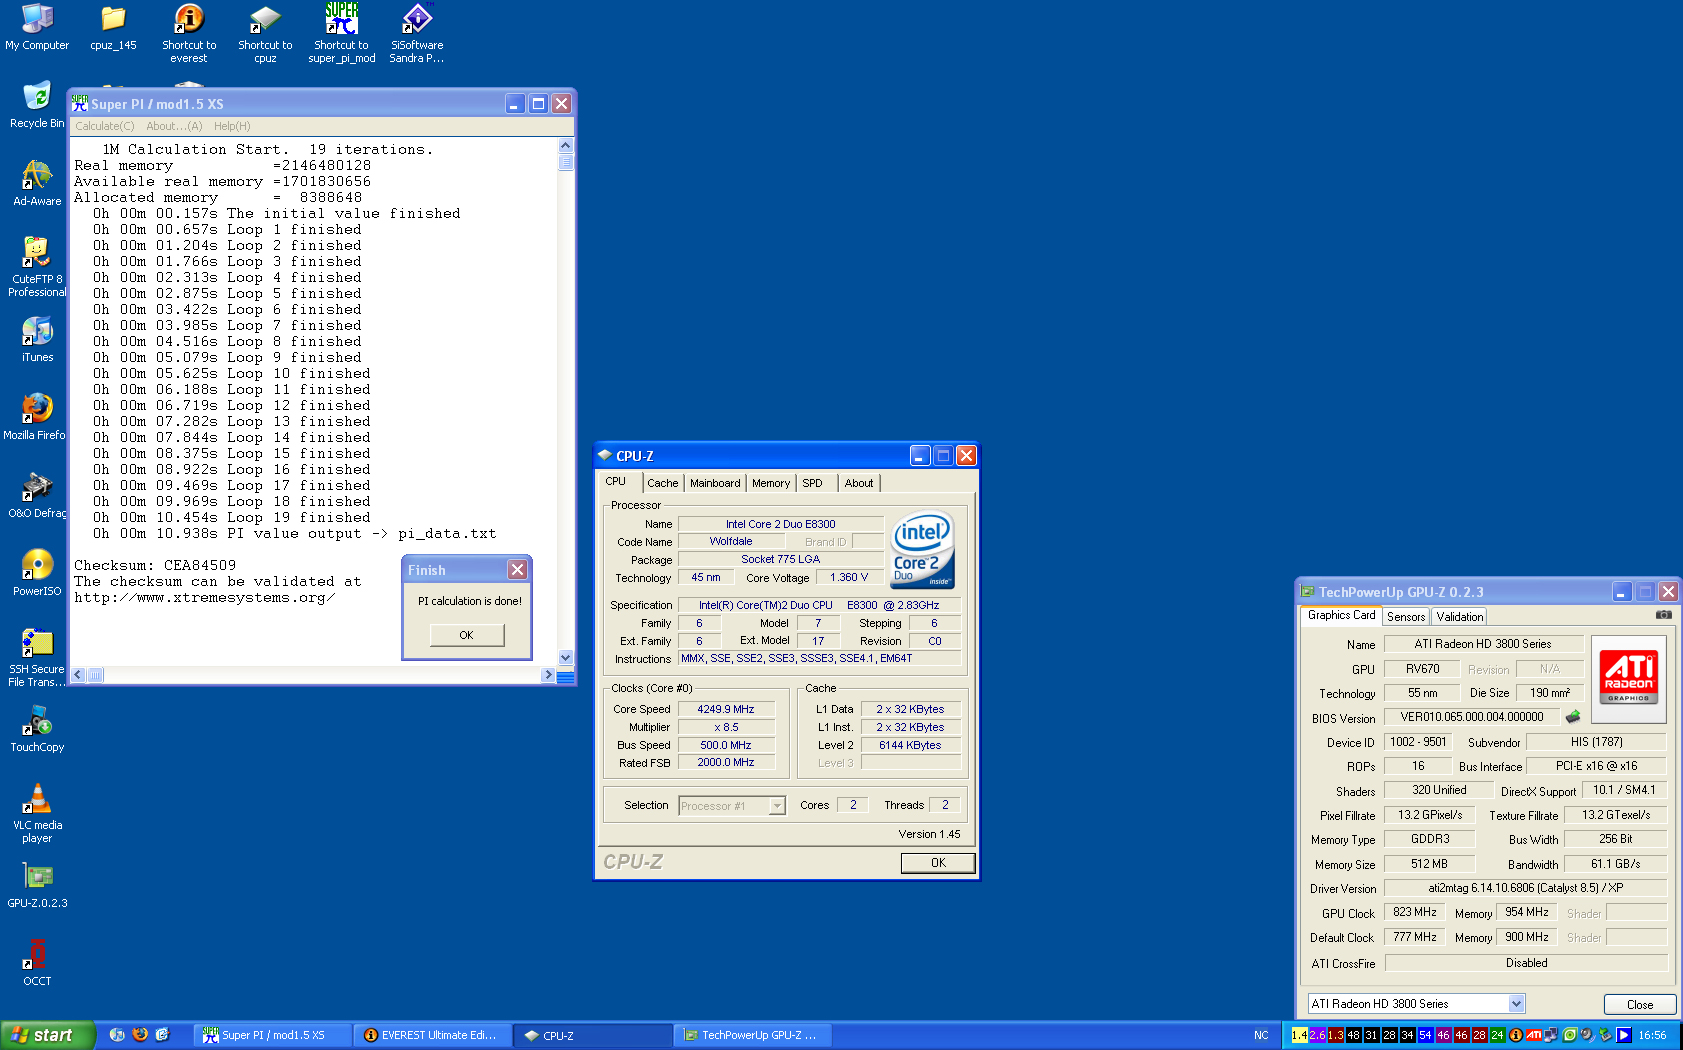Screen dimensions: 1683x1050
Task: Open About tab in CPU-Z
Action: coord(859,483)
